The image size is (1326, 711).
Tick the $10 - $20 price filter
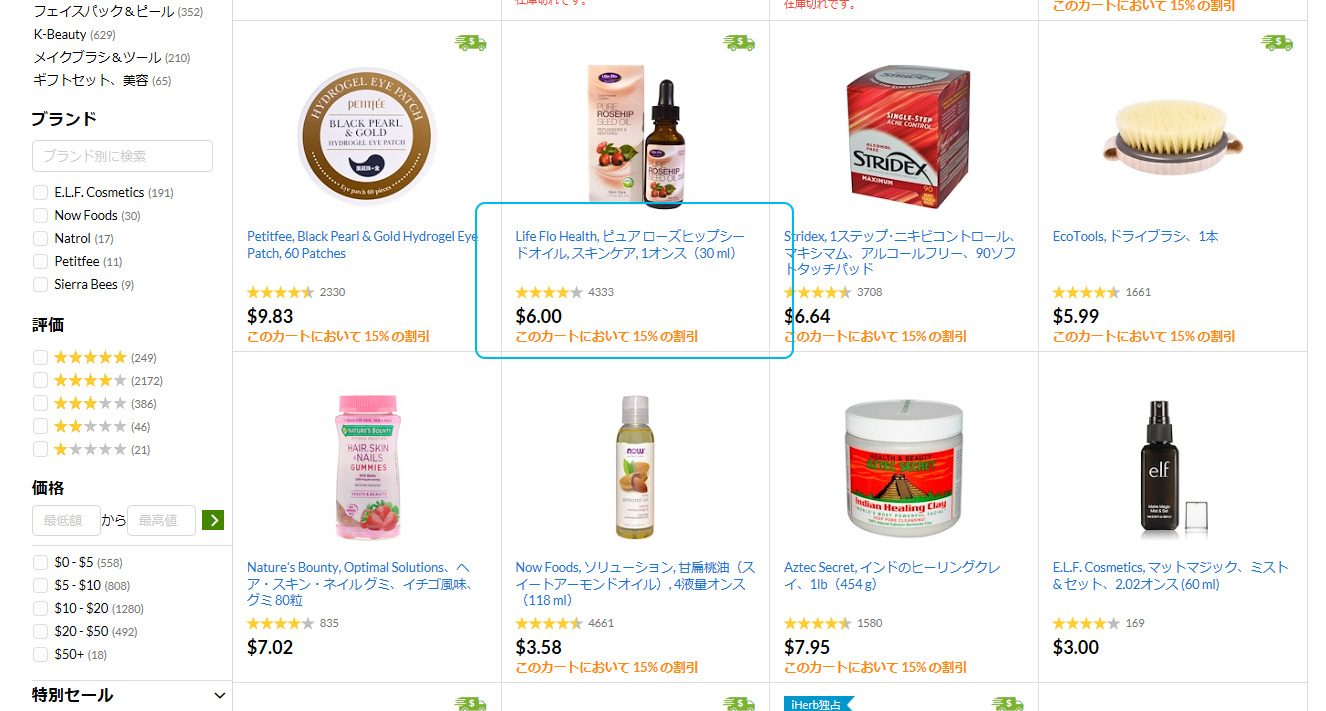click(40, 608)
